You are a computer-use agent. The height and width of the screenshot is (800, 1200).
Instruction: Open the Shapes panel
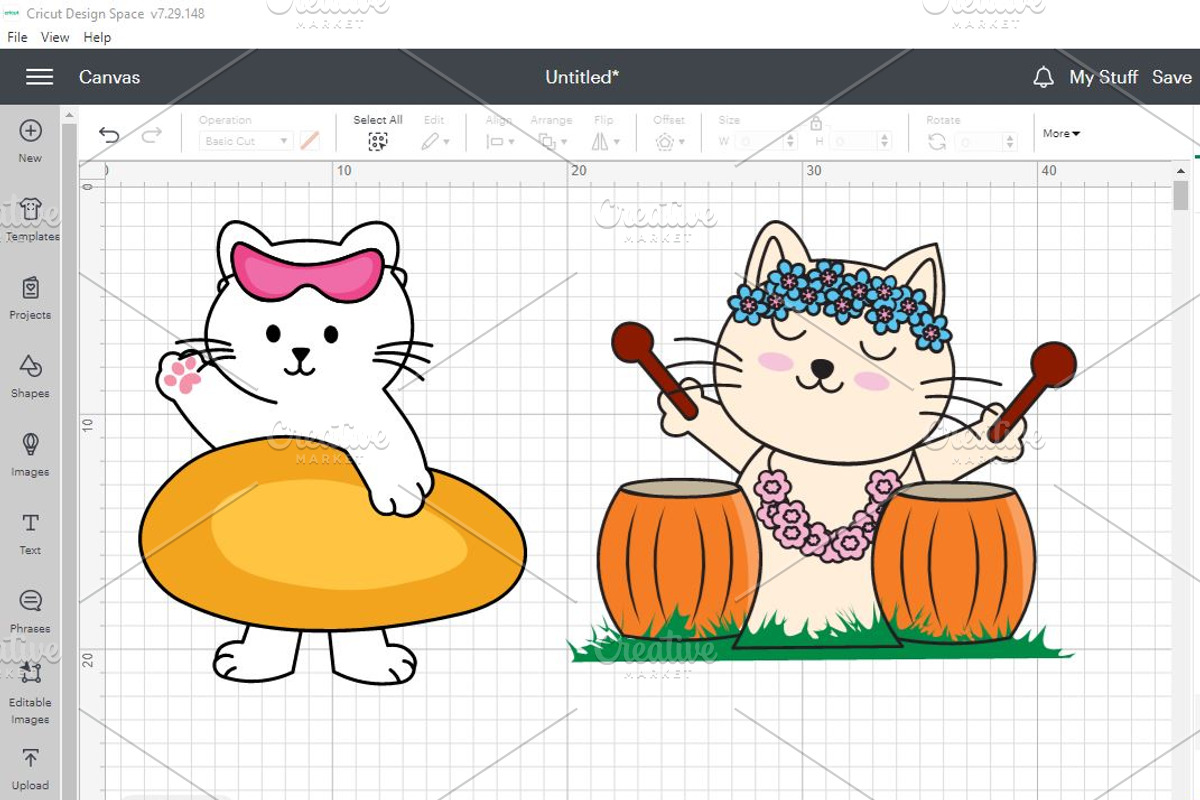pyautogui.click(x=30, y=377)
